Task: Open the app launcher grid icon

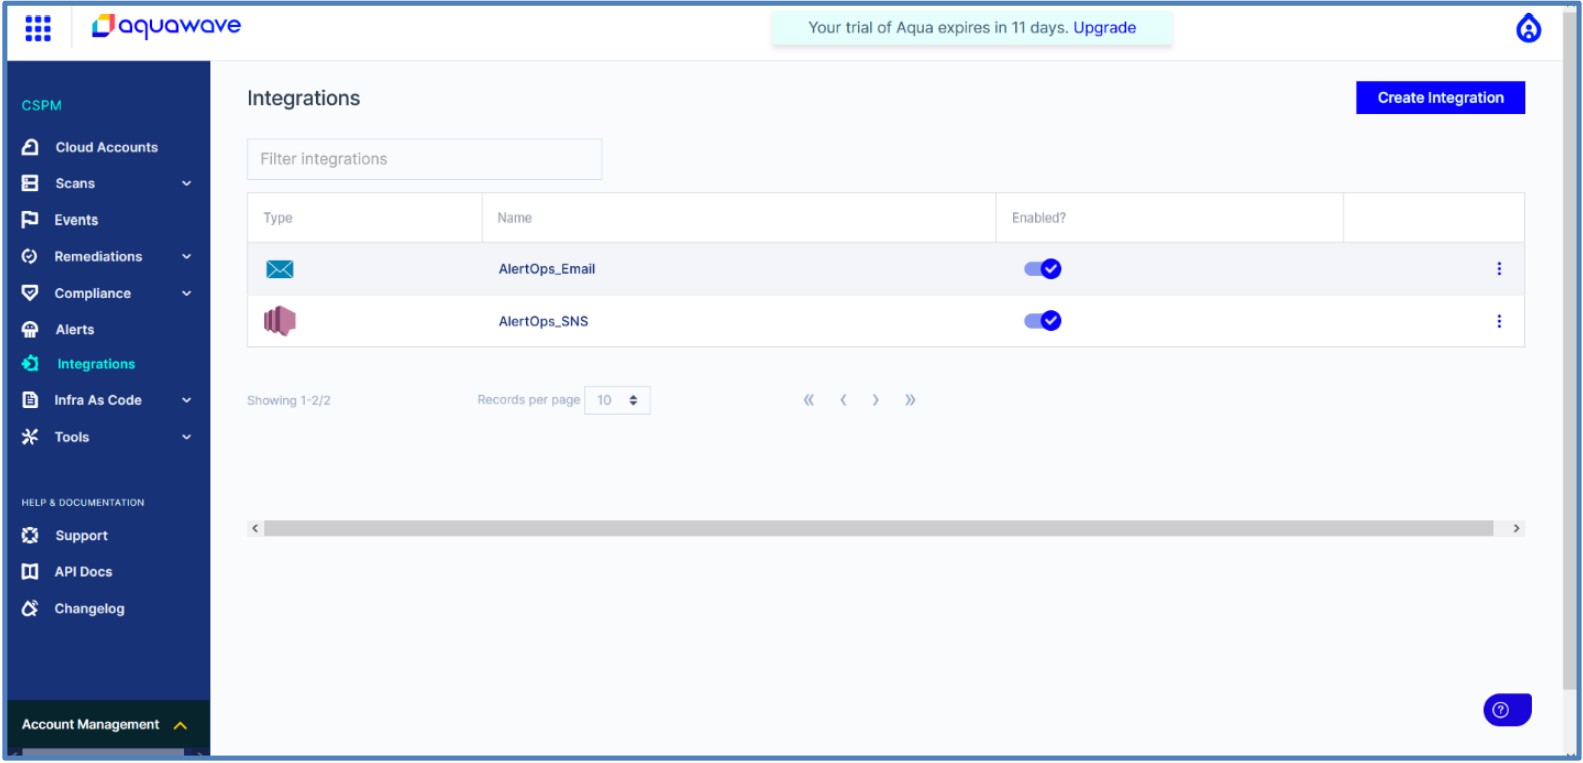Action: point(38,28)
